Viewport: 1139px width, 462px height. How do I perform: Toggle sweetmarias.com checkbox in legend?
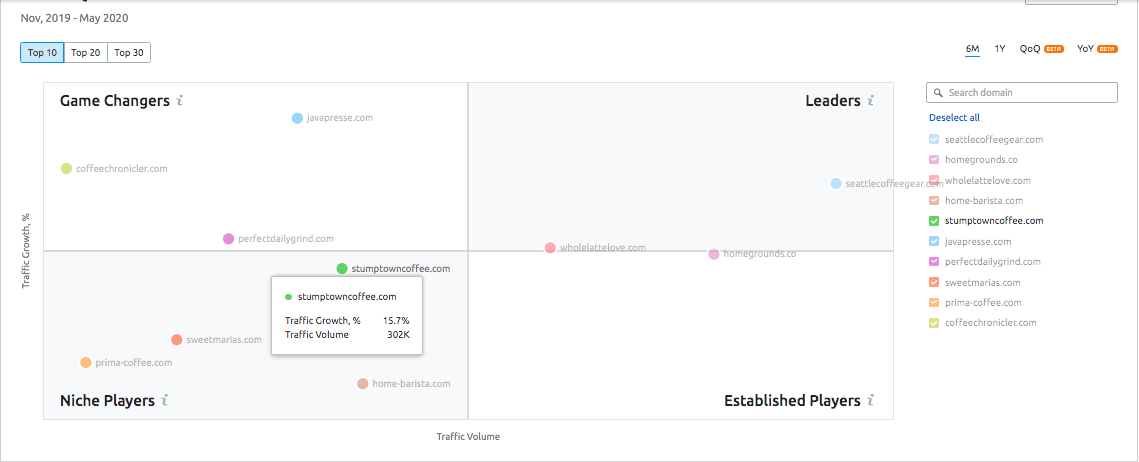pos(934,283)
